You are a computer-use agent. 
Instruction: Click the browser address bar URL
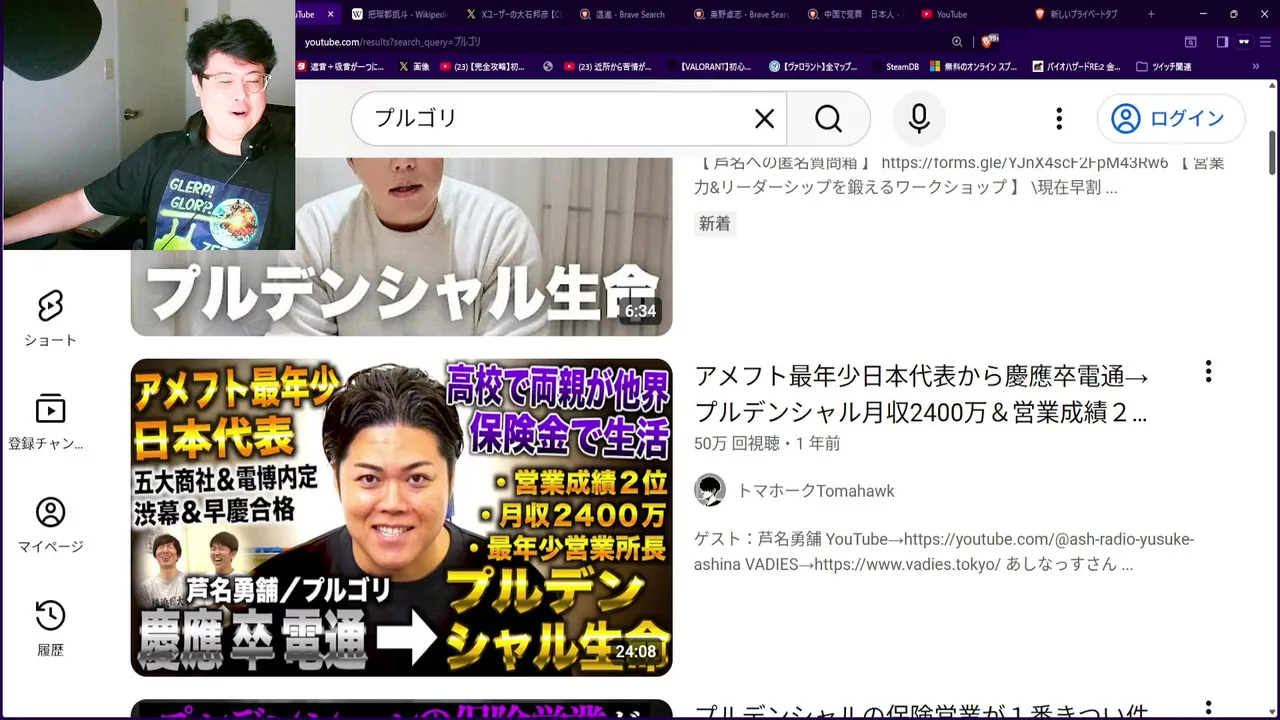pyautogui.click(x=392, y=42)
